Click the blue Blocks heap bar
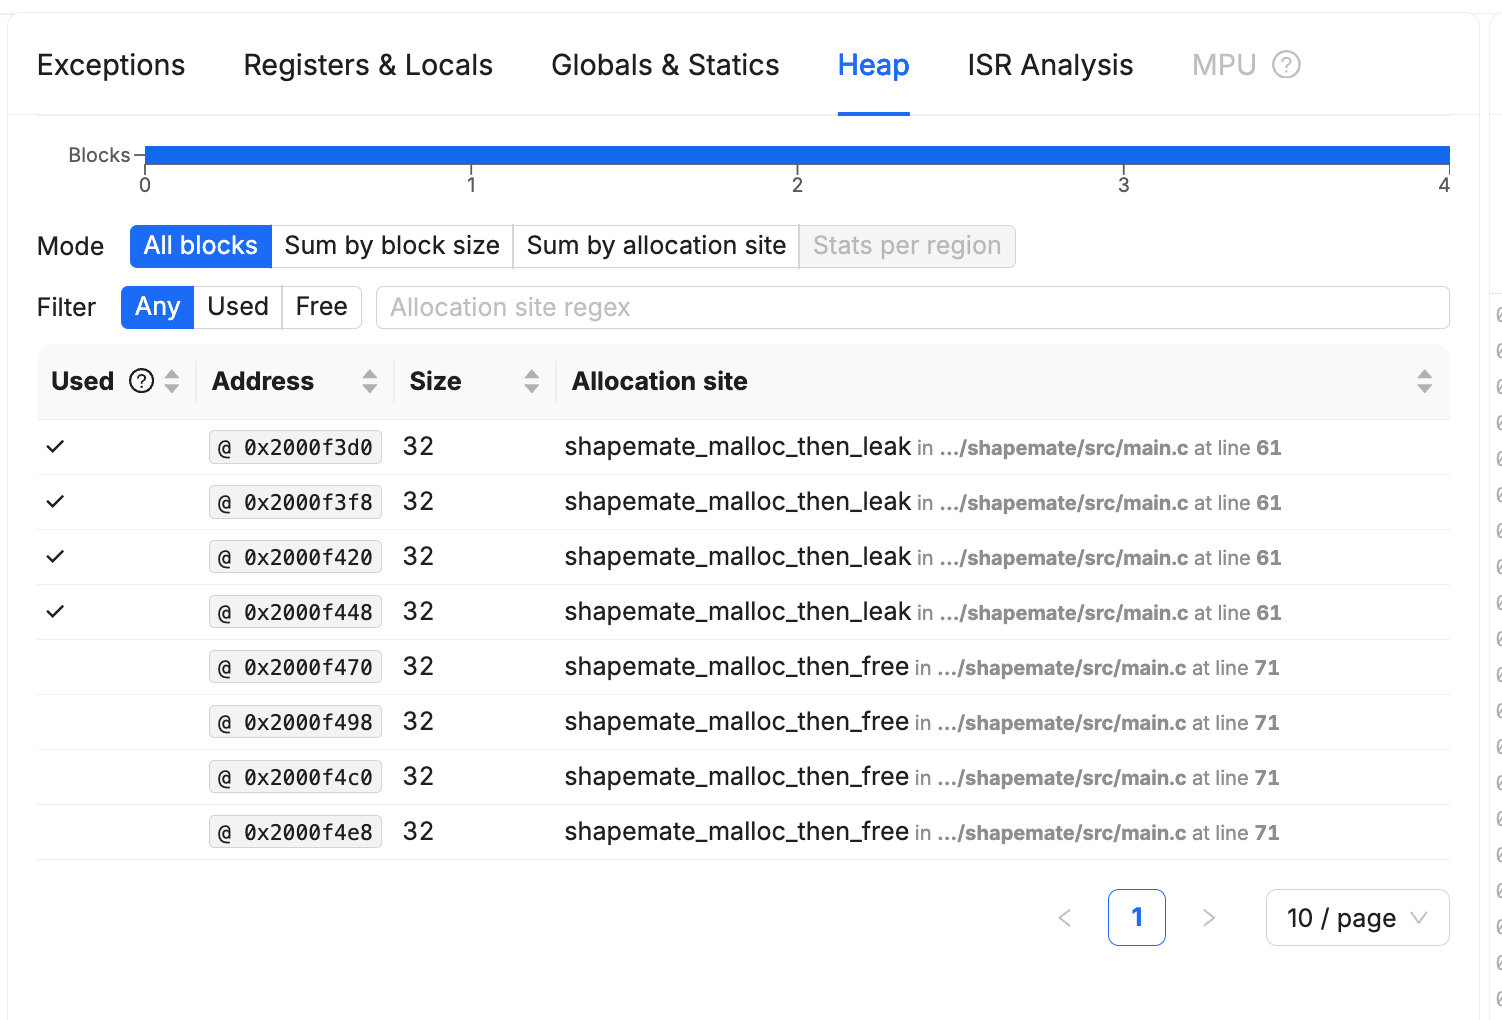1502x1020 pixels. point(797,155)
